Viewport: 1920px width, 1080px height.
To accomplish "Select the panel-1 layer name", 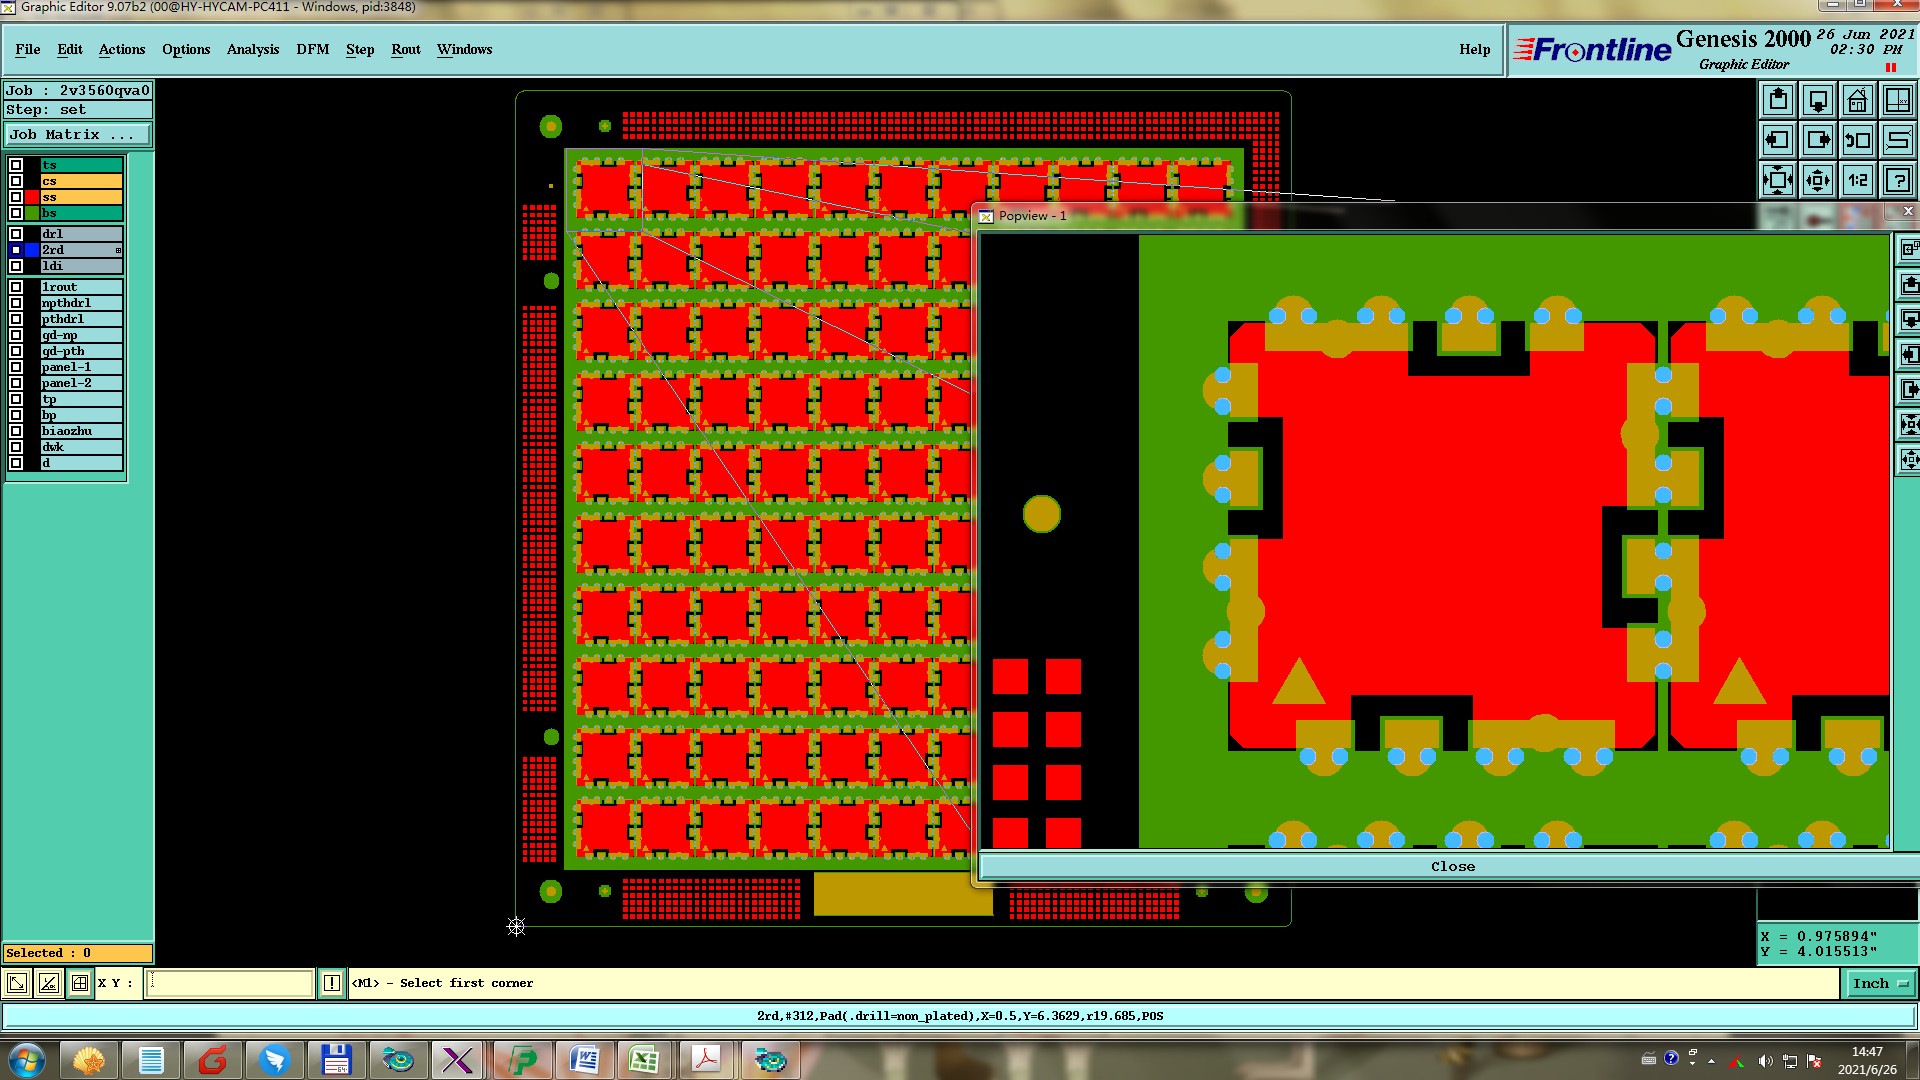I will (81, 367).
